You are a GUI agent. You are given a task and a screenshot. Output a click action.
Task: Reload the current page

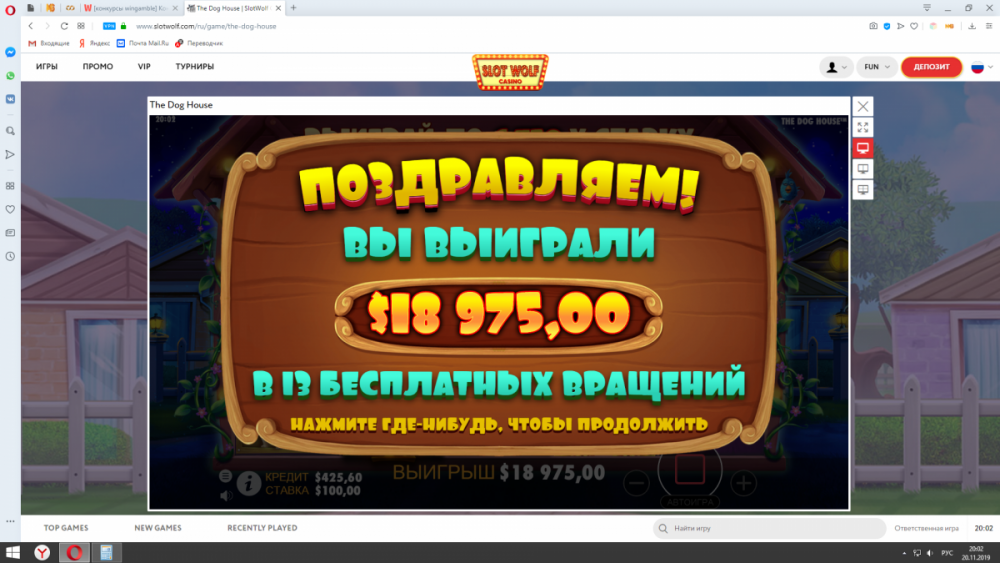coord(64,26)
